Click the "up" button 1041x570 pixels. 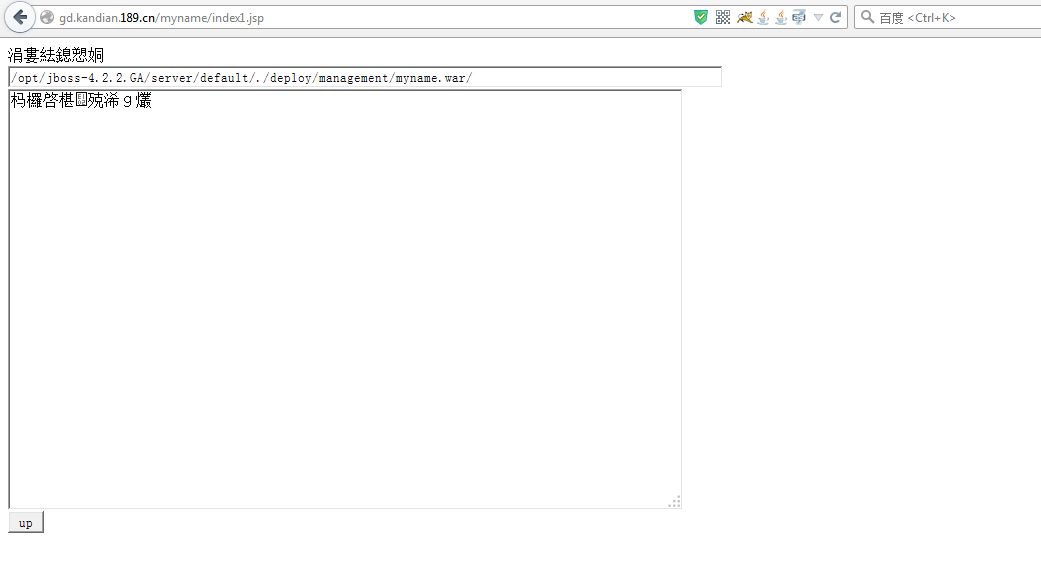pos(26,522)
